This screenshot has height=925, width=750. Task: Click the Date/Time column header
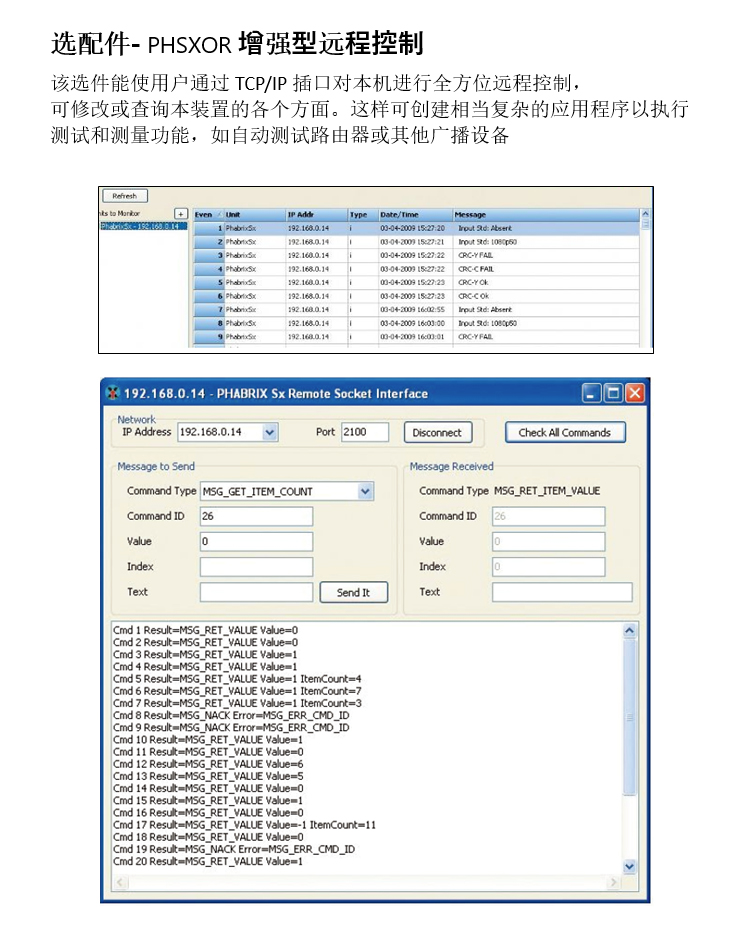tap(415, 215)
